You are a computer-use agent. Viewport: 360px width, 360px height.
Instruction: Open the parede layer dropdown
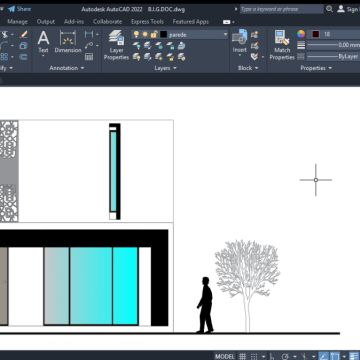(x=225, y=35)
